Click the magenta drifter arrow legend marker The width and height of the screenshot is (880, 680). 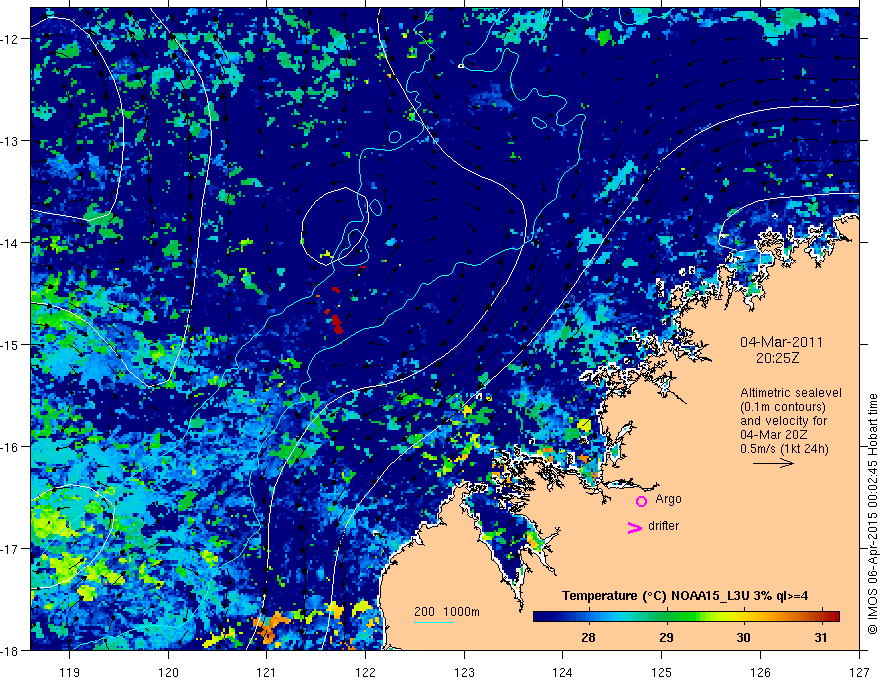click(635, 528)
